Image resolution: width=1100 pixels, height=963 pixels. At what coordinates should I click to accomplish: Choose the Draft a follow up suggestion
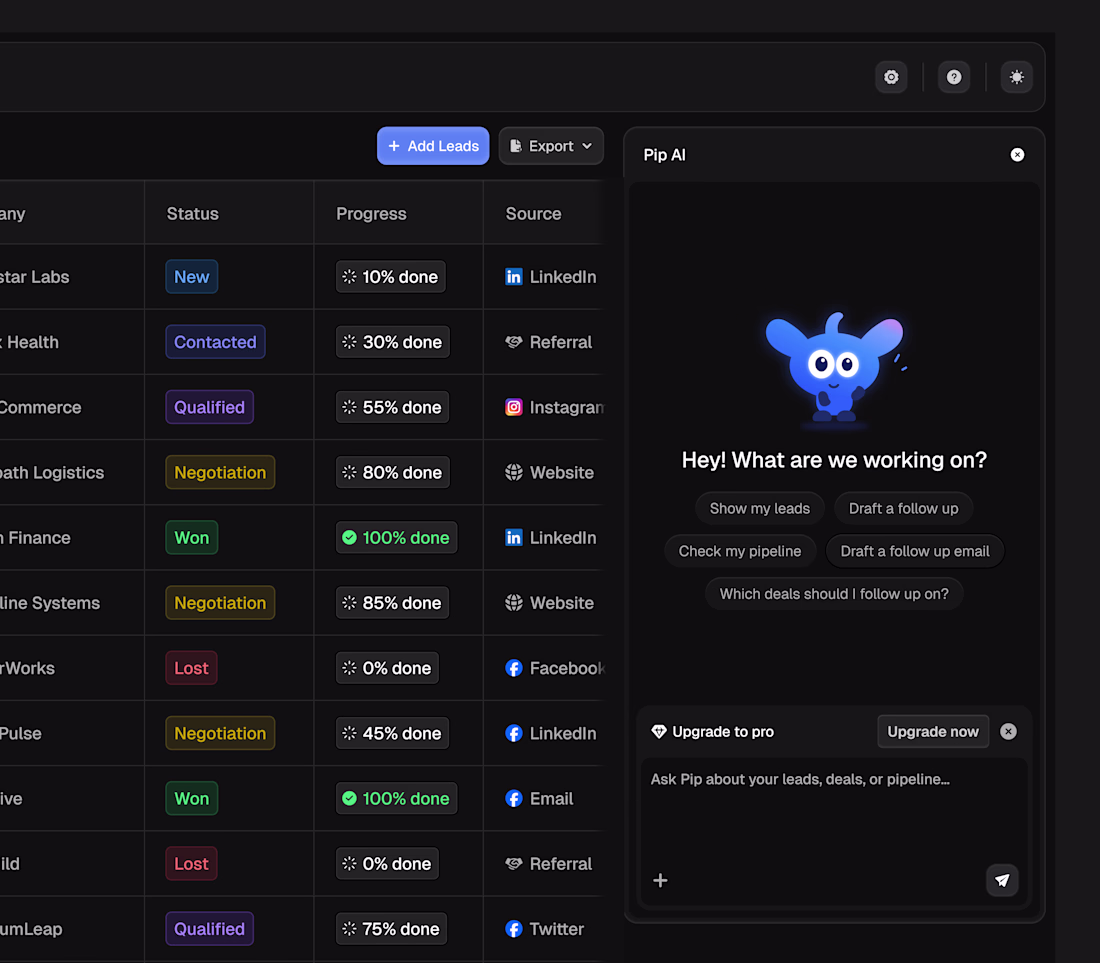tap(904, 509)
